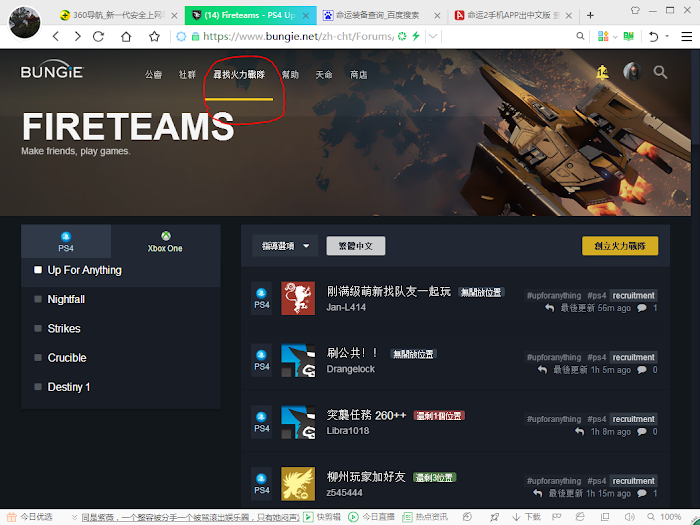Open the 商店 navigation menu

(358, 75)
